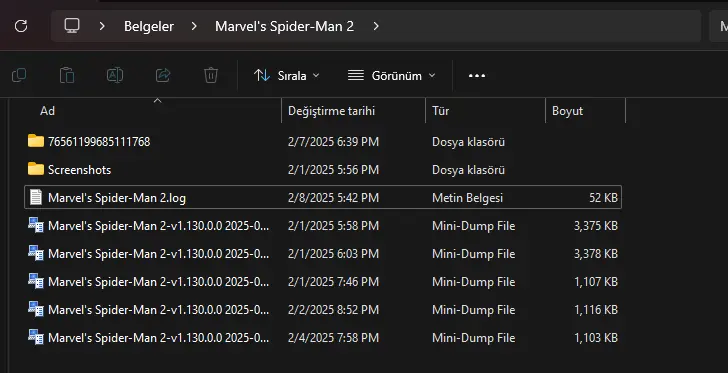Select the dump file name modified 2/2/2025 8:52 PM
The image size is (728, 373).
click(159, 310)
